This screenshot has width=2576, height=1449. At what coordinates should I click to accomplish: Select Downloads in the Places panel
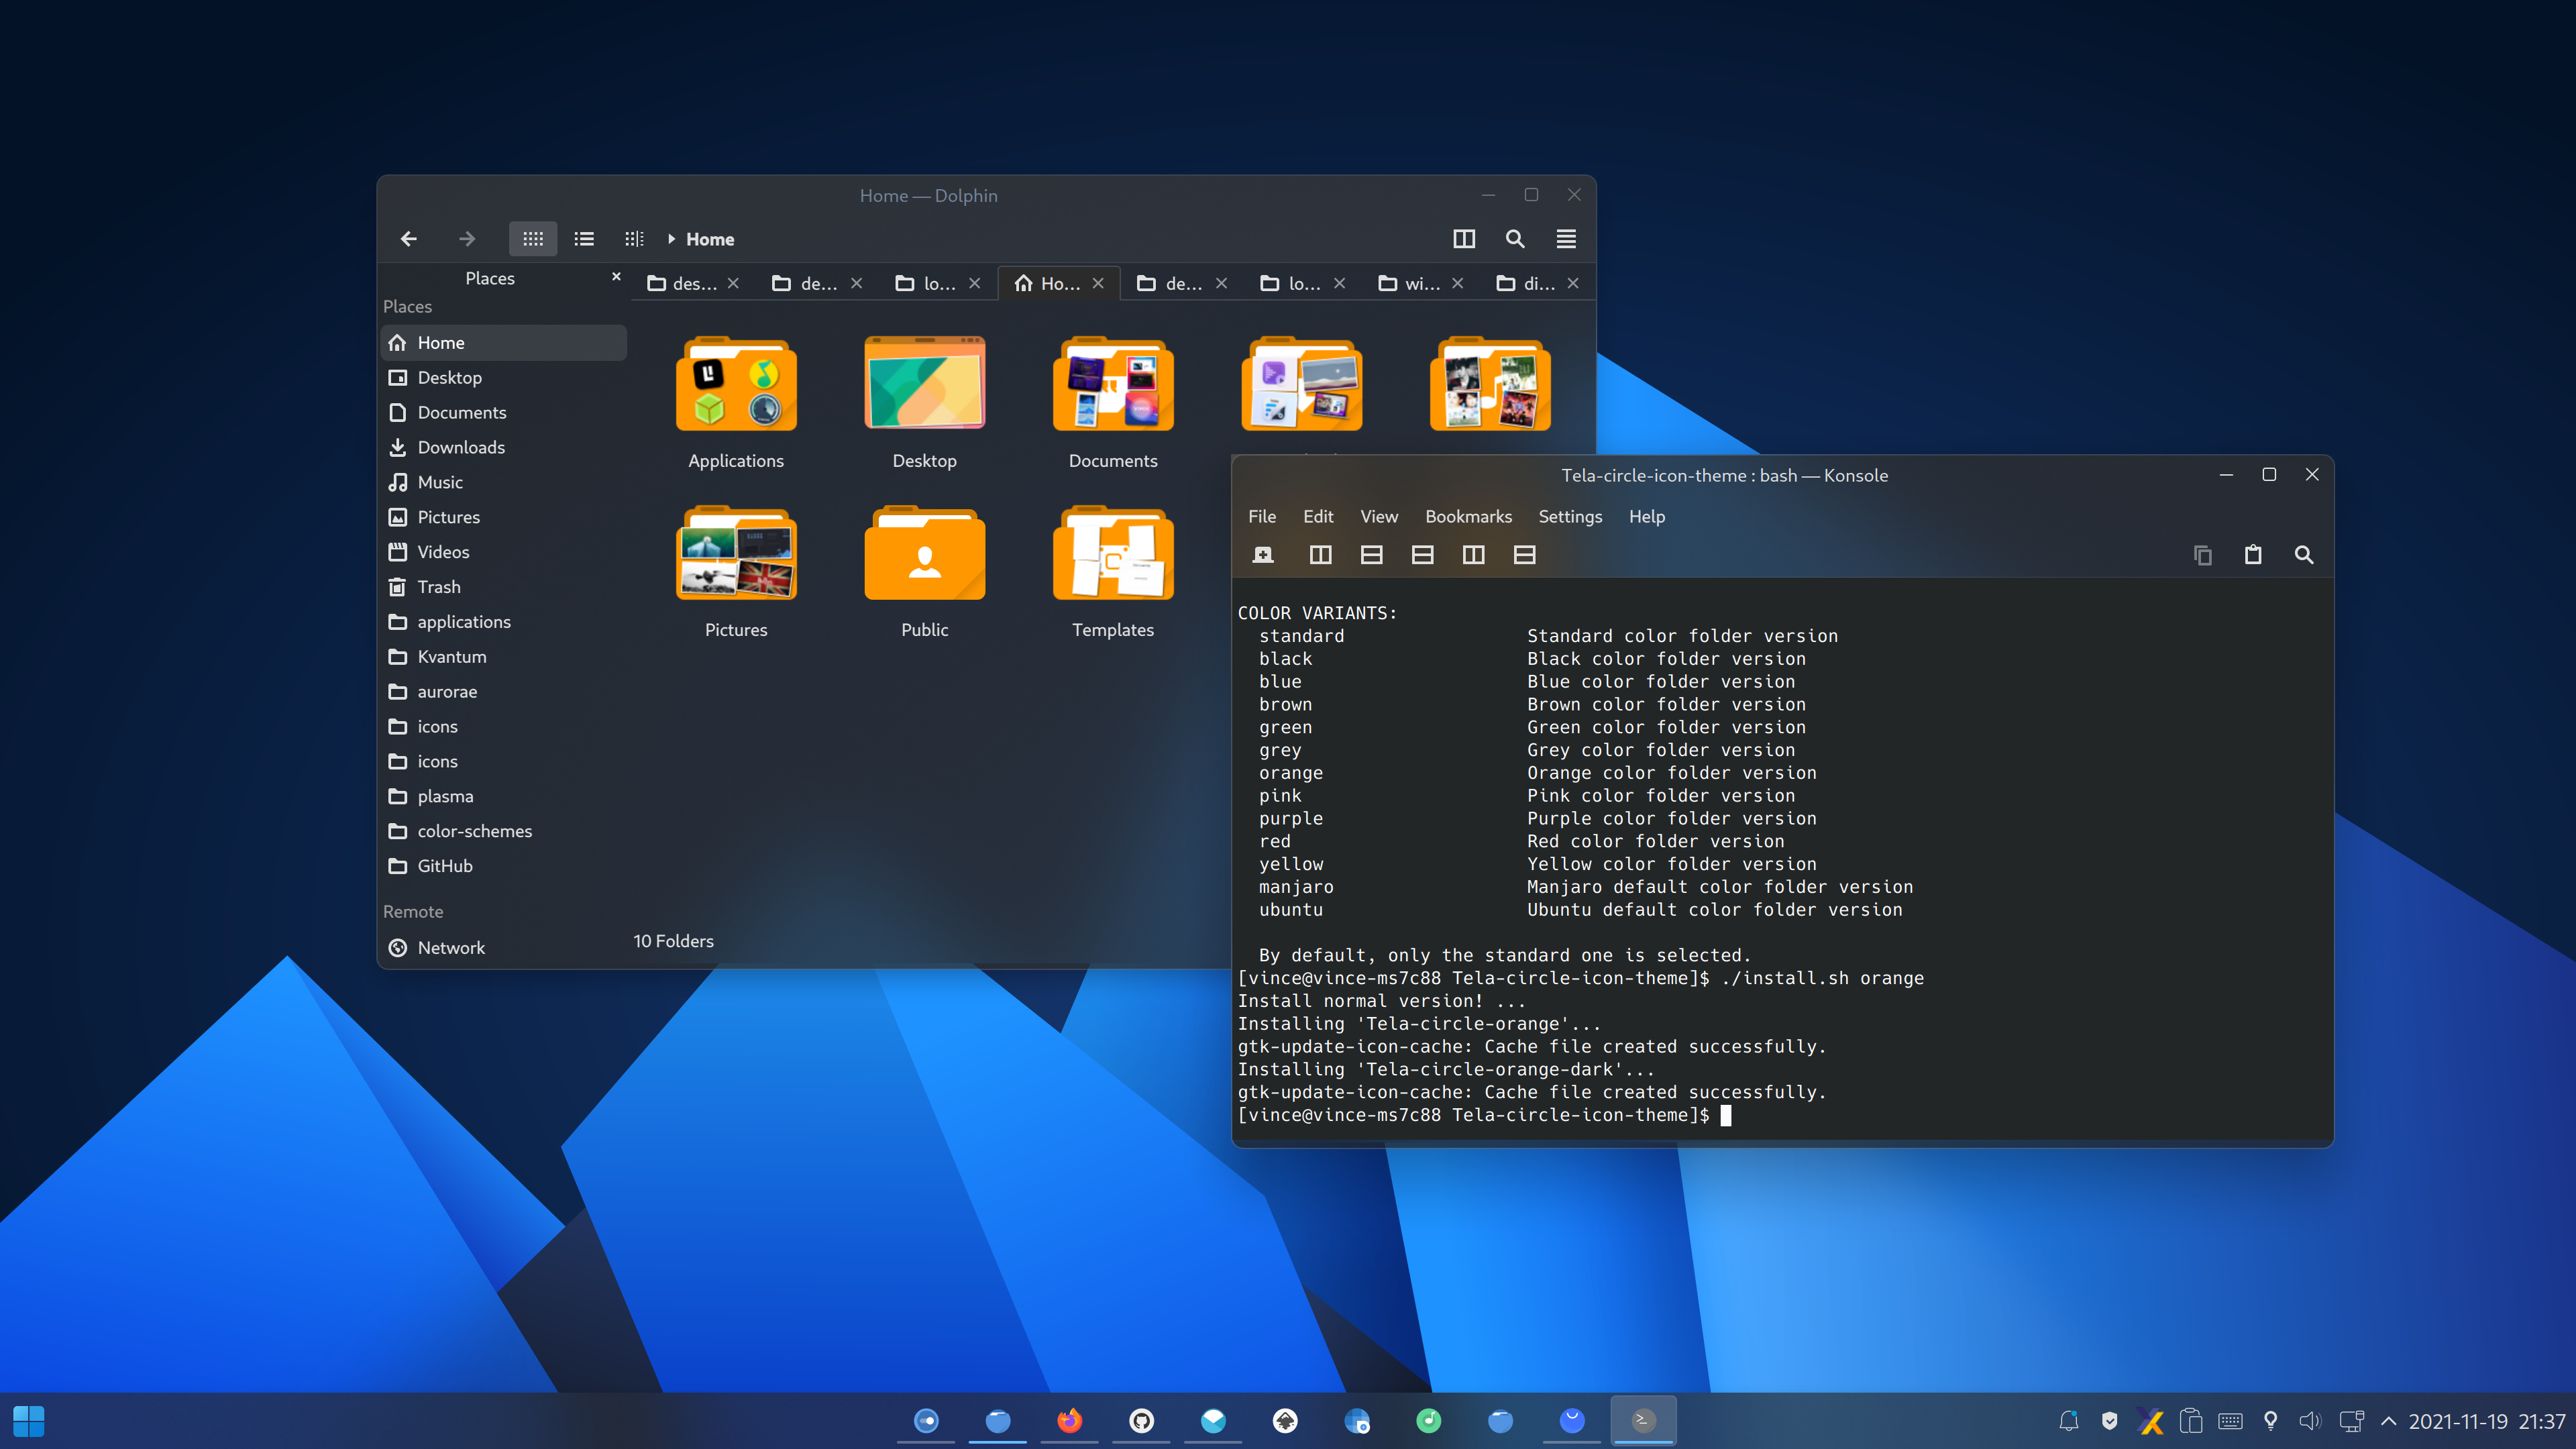(461, 447)
